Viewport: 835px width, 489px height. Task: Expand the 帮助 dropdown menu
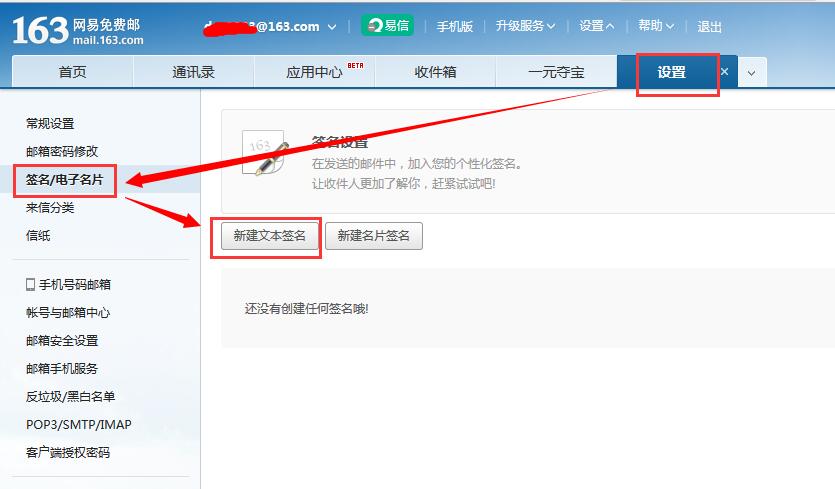click(656, 26)
